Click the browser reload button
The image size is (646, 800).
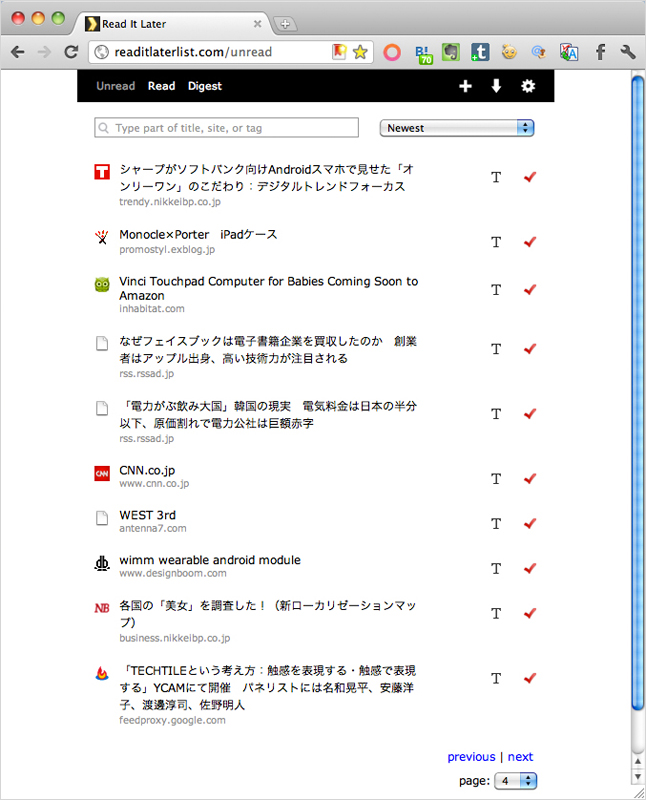tap(71, 52)
